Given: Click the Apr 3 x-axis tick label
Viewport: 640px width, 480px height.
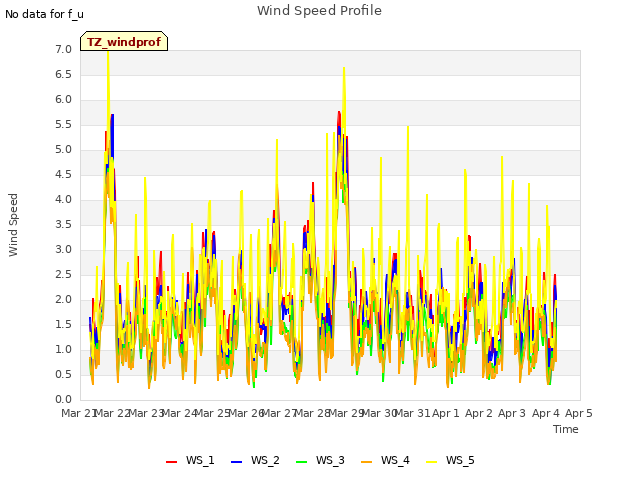Looking at the screenshot, I should [512, 413].
